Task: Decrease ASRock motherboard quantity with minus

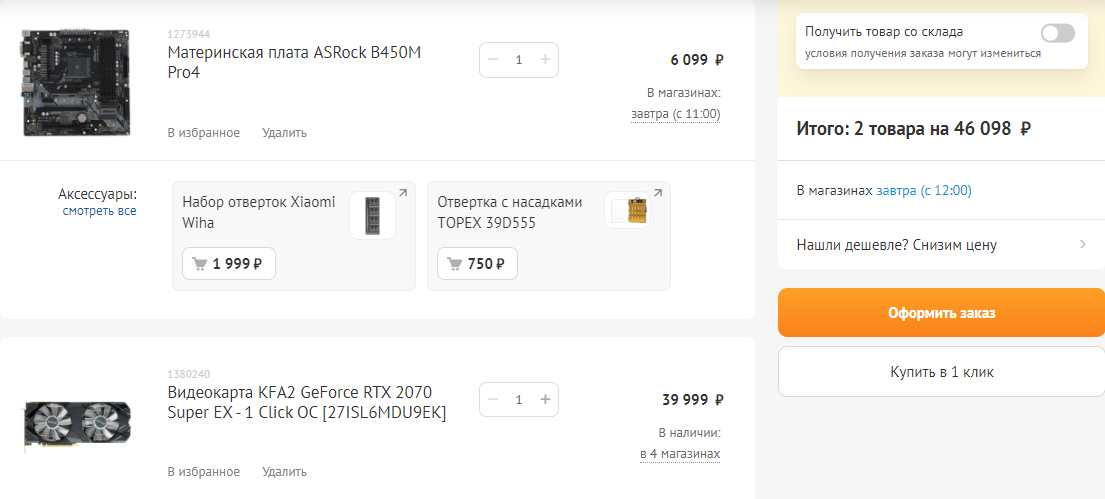Action: [x=493, y=60]
